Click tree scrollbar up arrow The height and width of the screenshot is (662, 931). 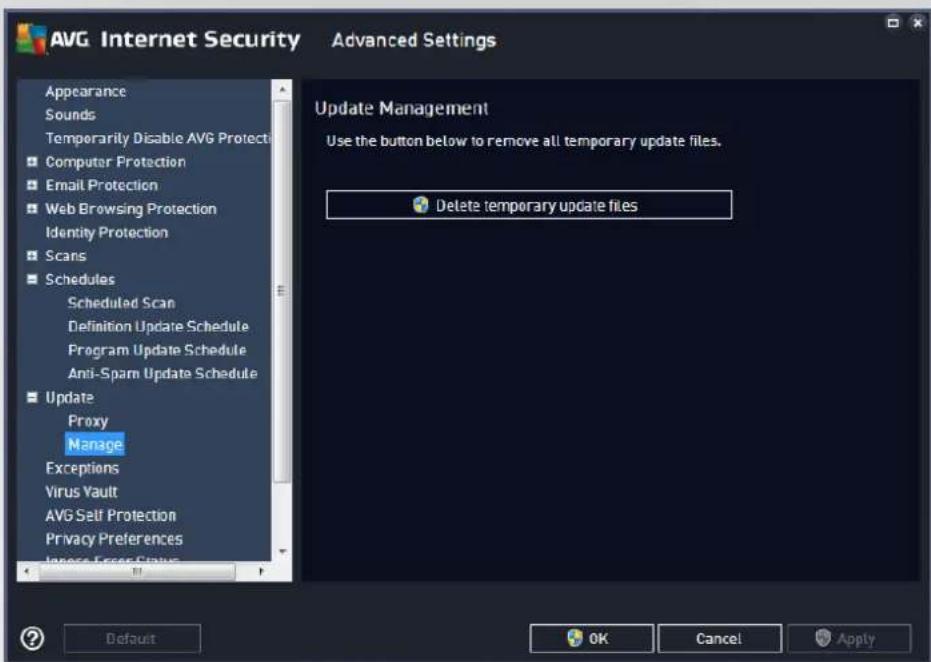(282, 90)
